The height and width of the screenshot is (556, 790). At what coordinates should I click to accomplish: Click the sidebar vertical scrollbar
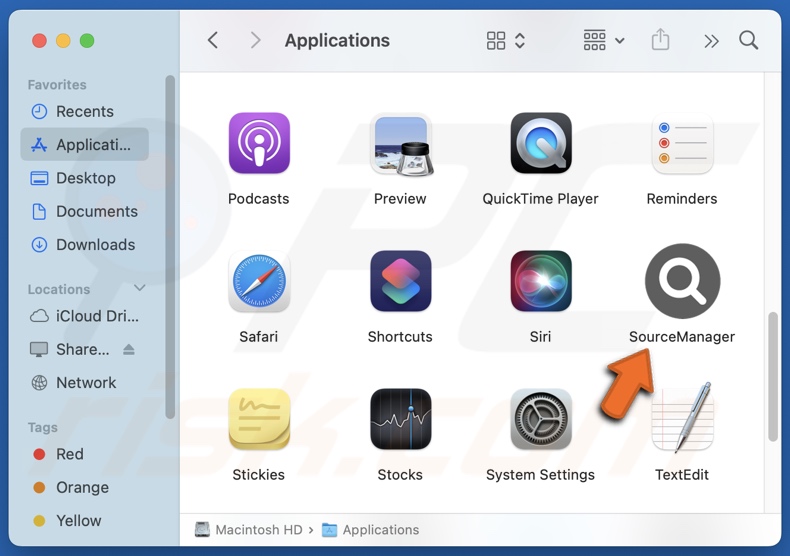click(170, 247)
